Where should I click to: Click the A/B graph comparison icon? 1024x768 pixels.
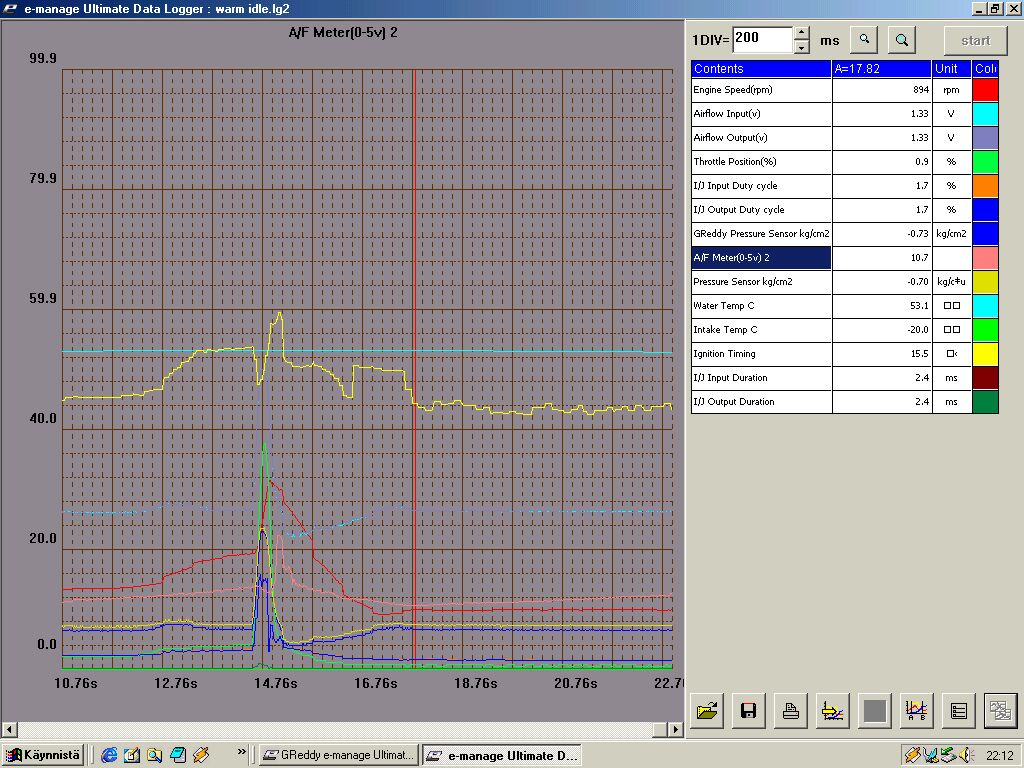click(x=915, y=711)
